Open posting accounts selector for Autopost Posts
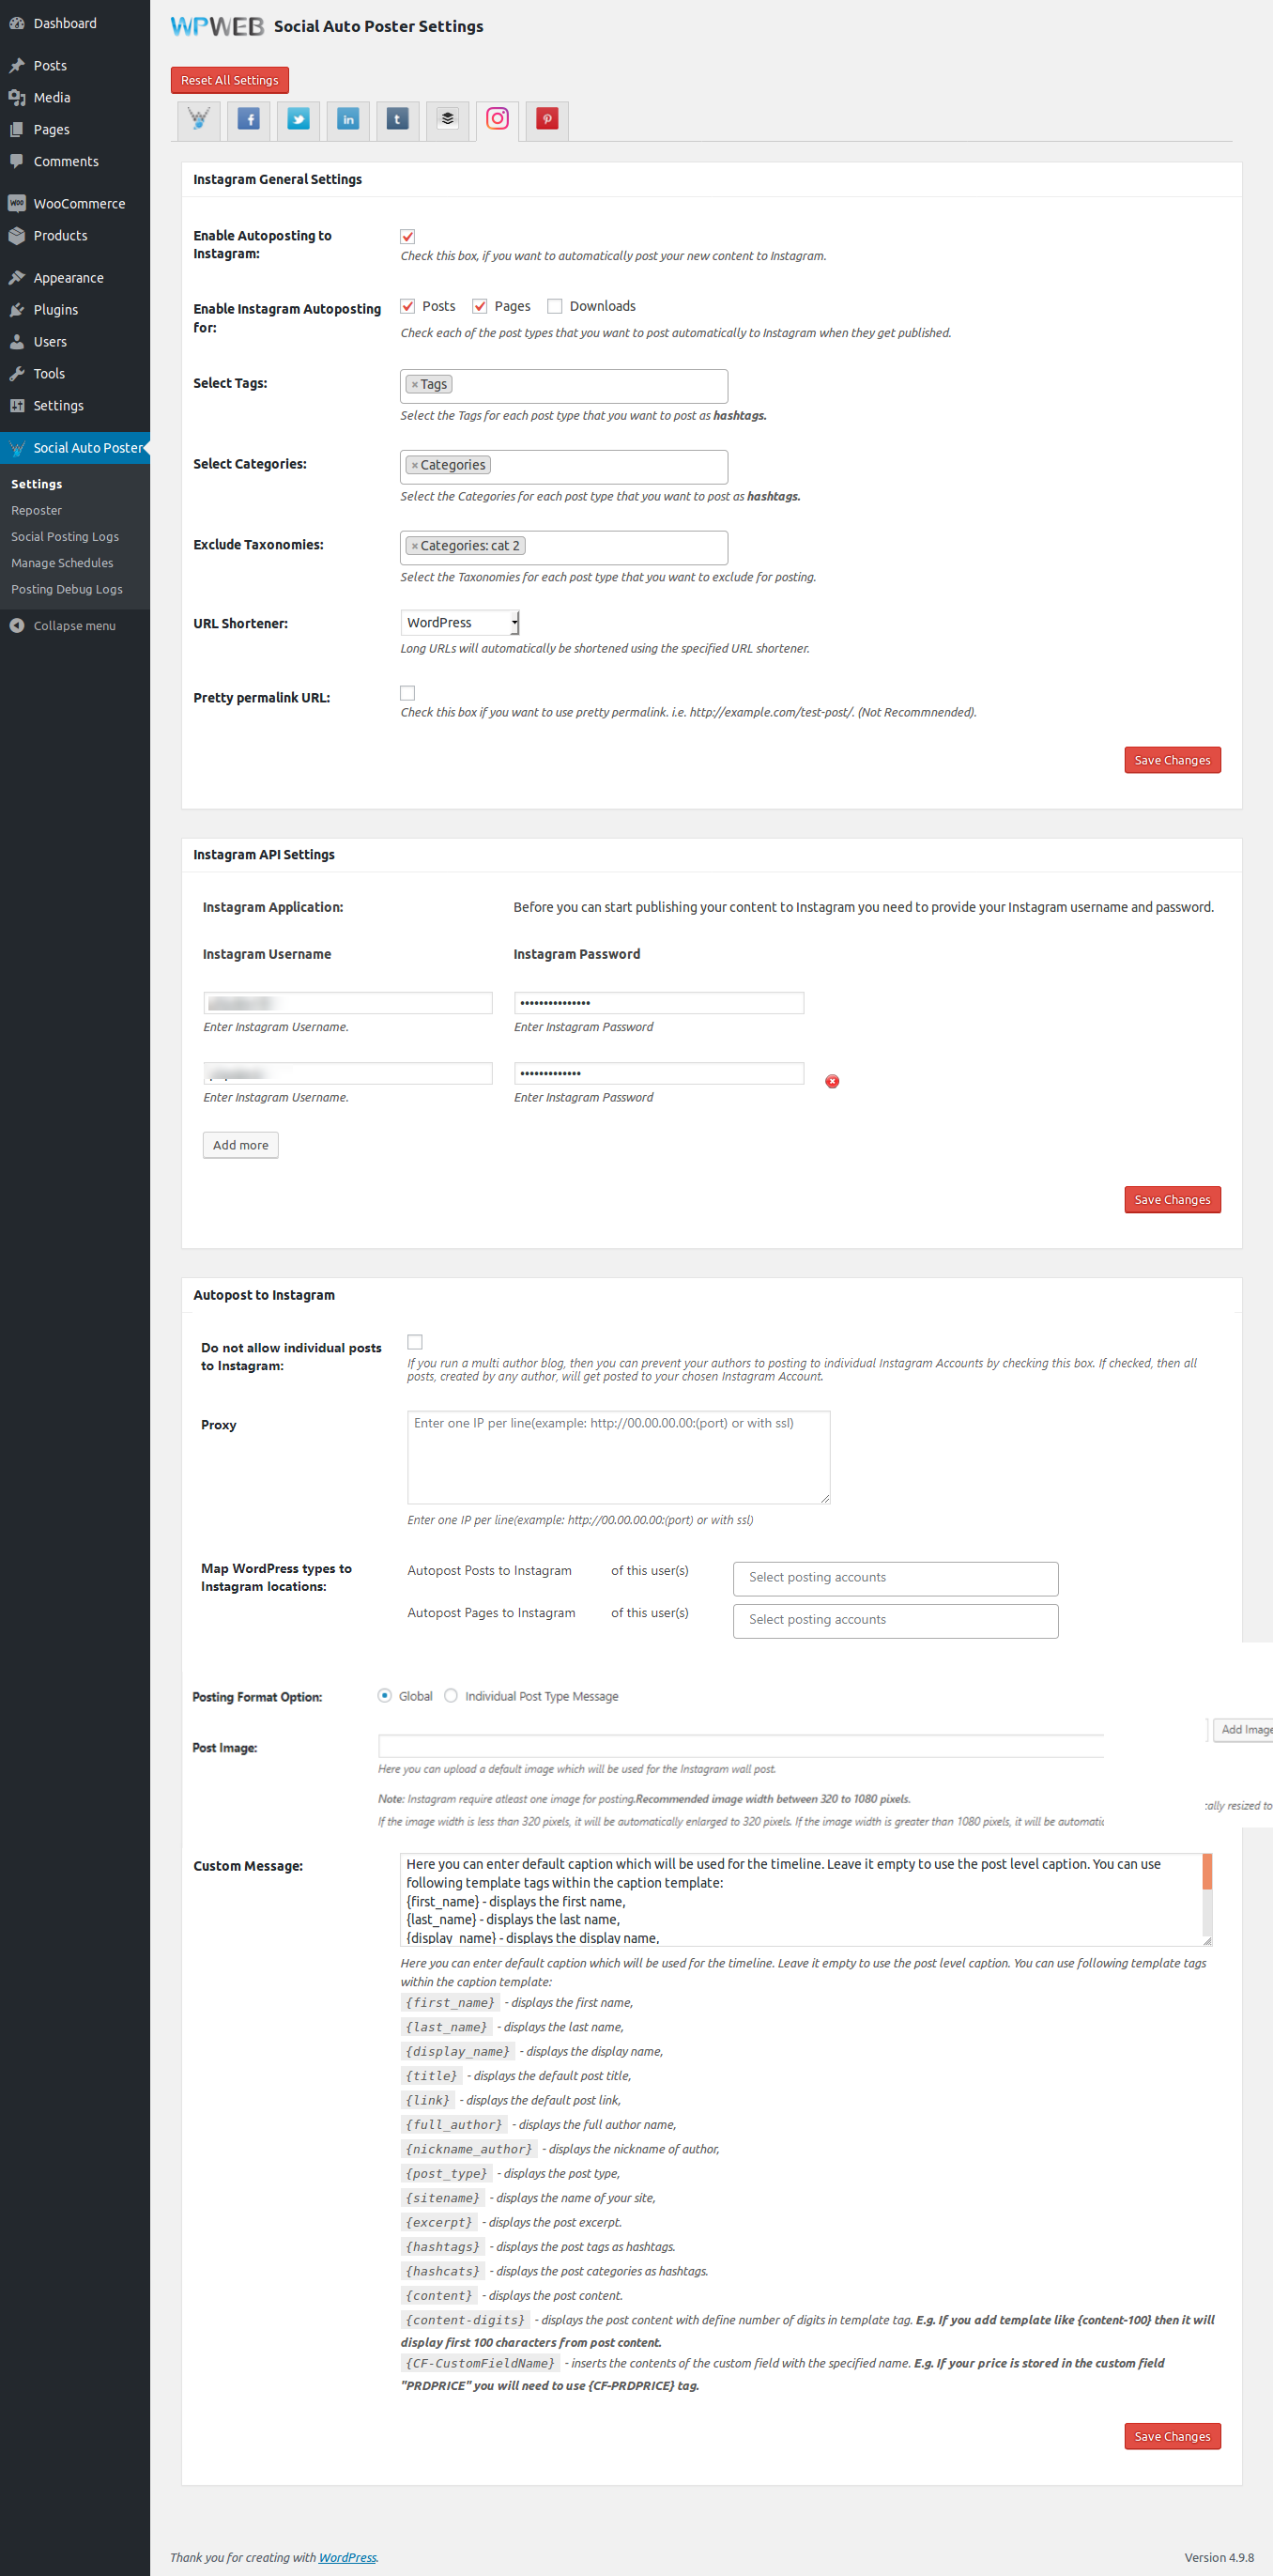Screen dimensions: 1273x2576 point(895,1578)
